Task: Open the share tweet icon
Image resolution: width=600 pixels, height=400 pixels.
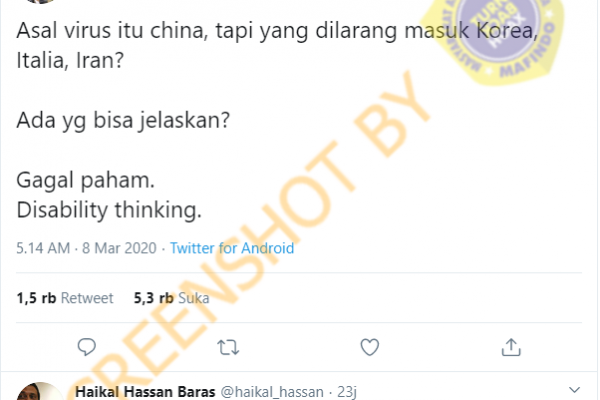Action: pyautogui.click(x=511, y=347)
